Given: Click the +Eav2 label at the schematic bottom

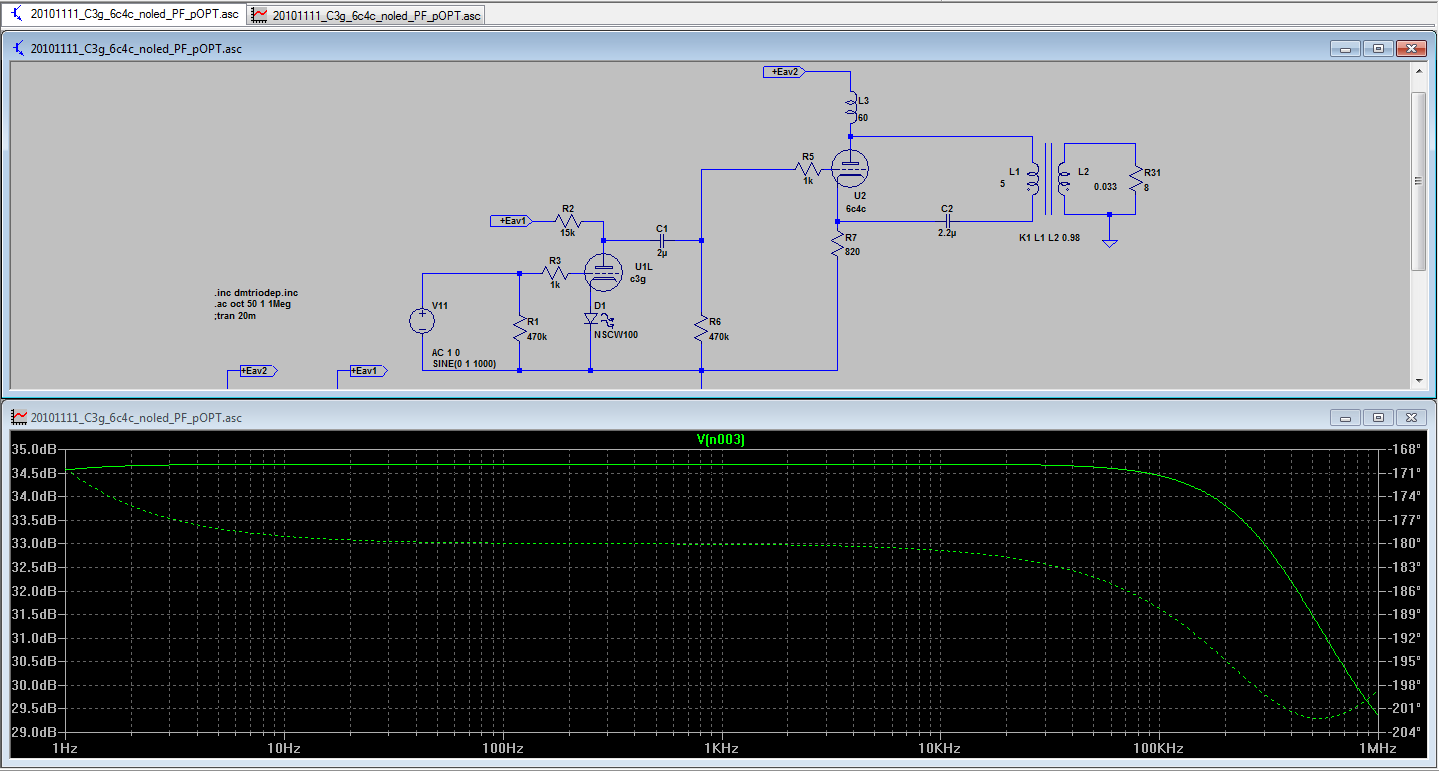Looking at the screenshot, I should [257, 371].
